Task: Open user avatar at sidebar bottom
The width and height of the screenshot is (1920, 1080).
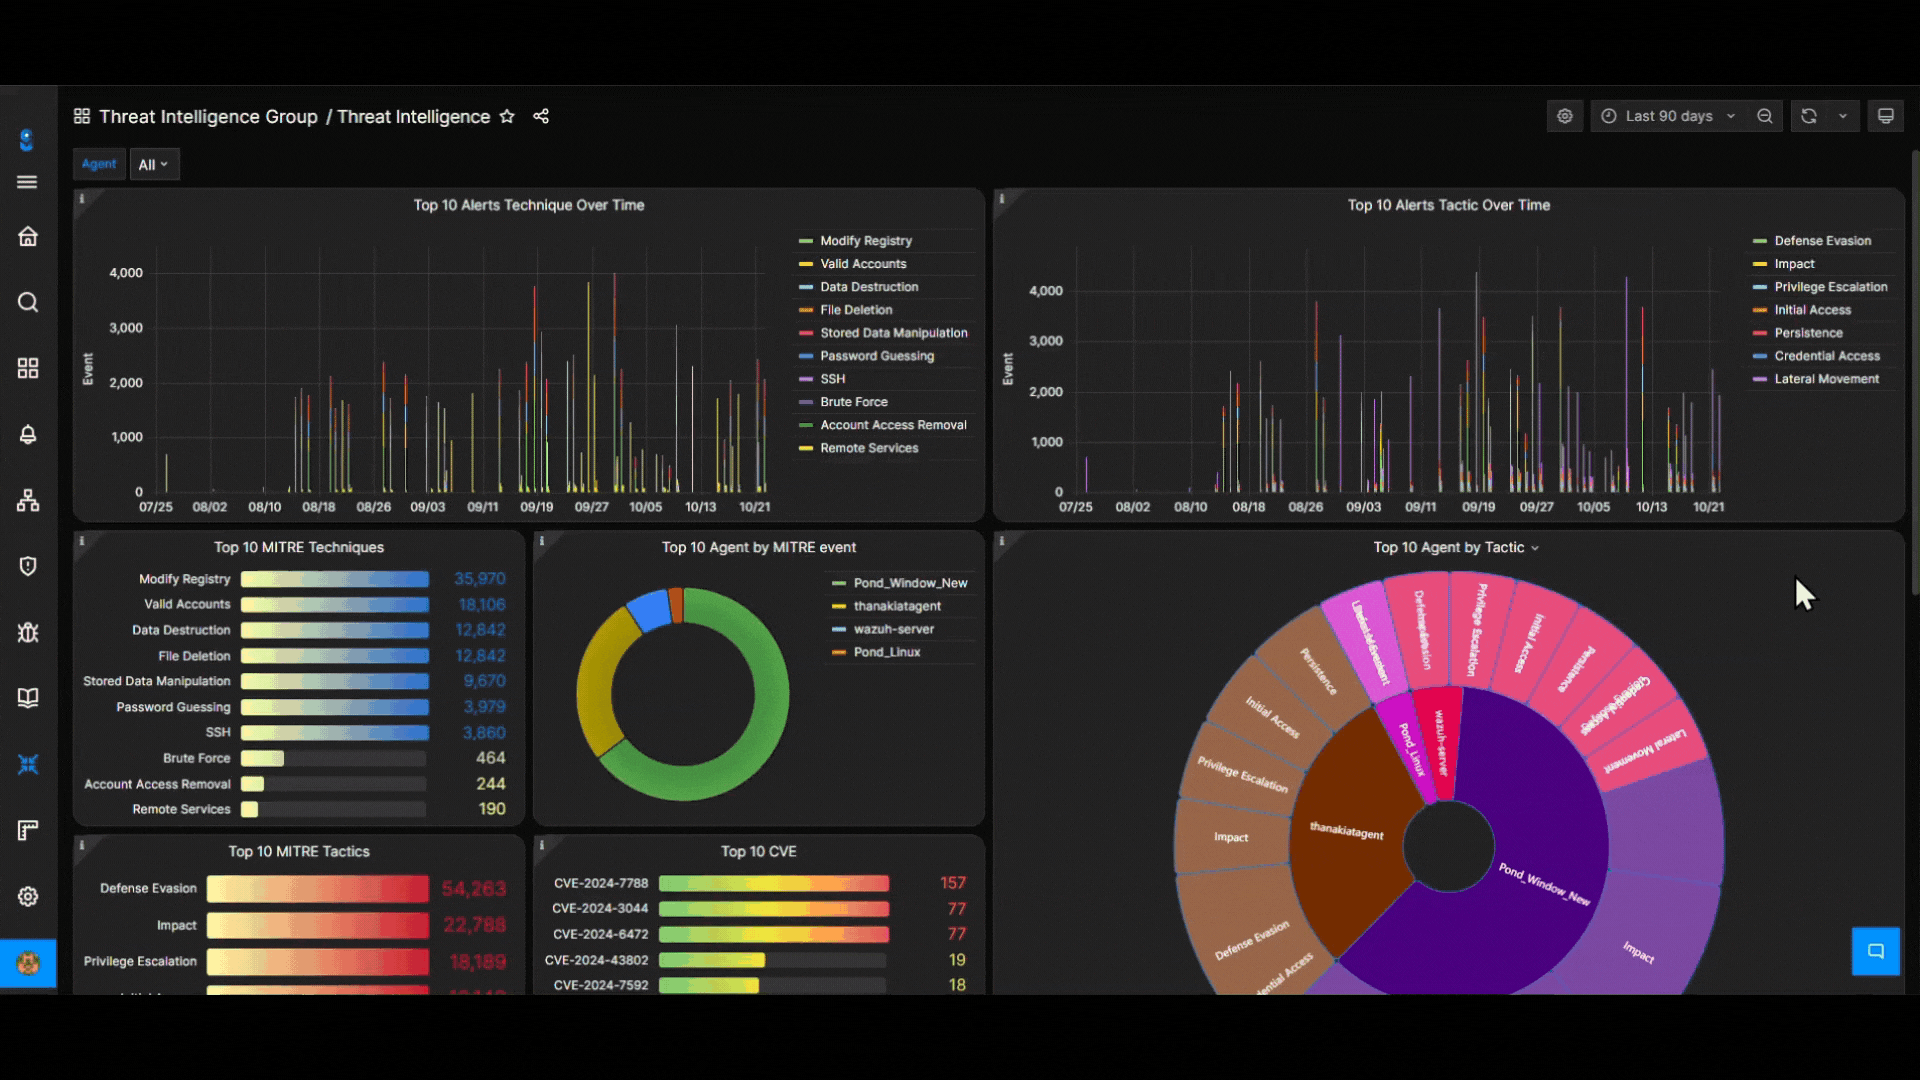Action: pos(28,963)
